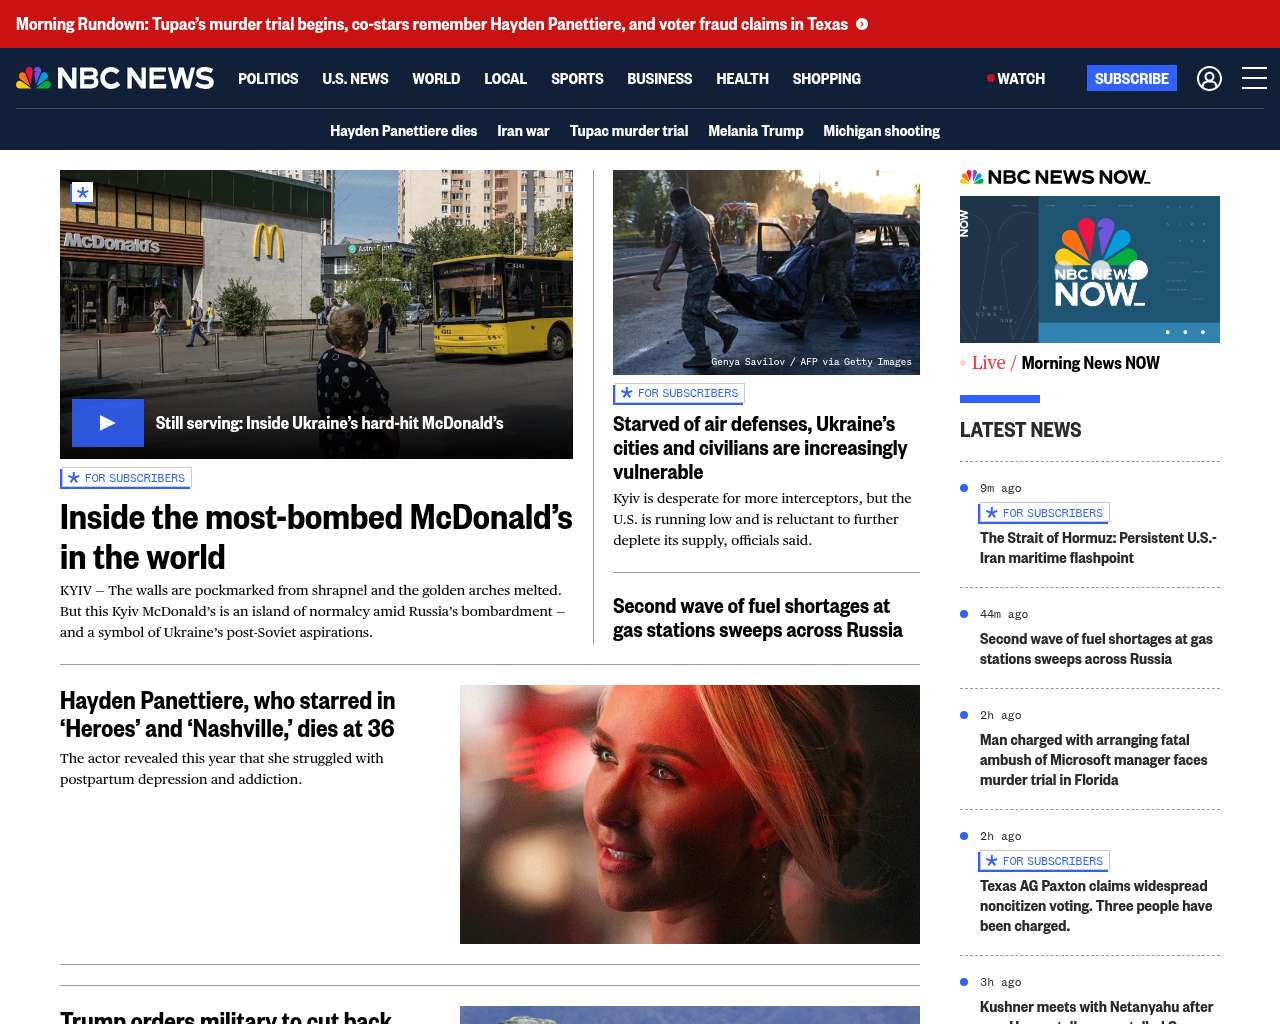Open the Hayden Panettiere dies topic
The width and height of the screenshot is (1280, 1024).
pyautogui.click(x=403, y=131)
